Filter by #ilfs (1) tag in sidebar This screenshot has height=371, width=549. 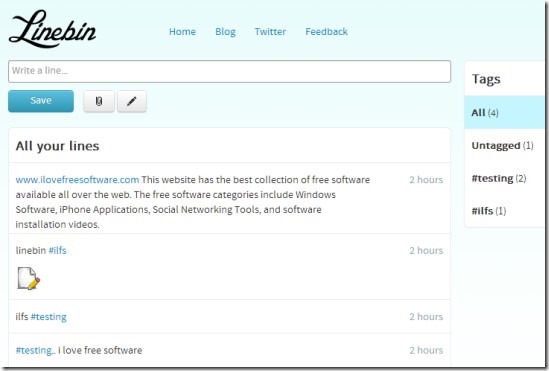click(x=504, y=211)
